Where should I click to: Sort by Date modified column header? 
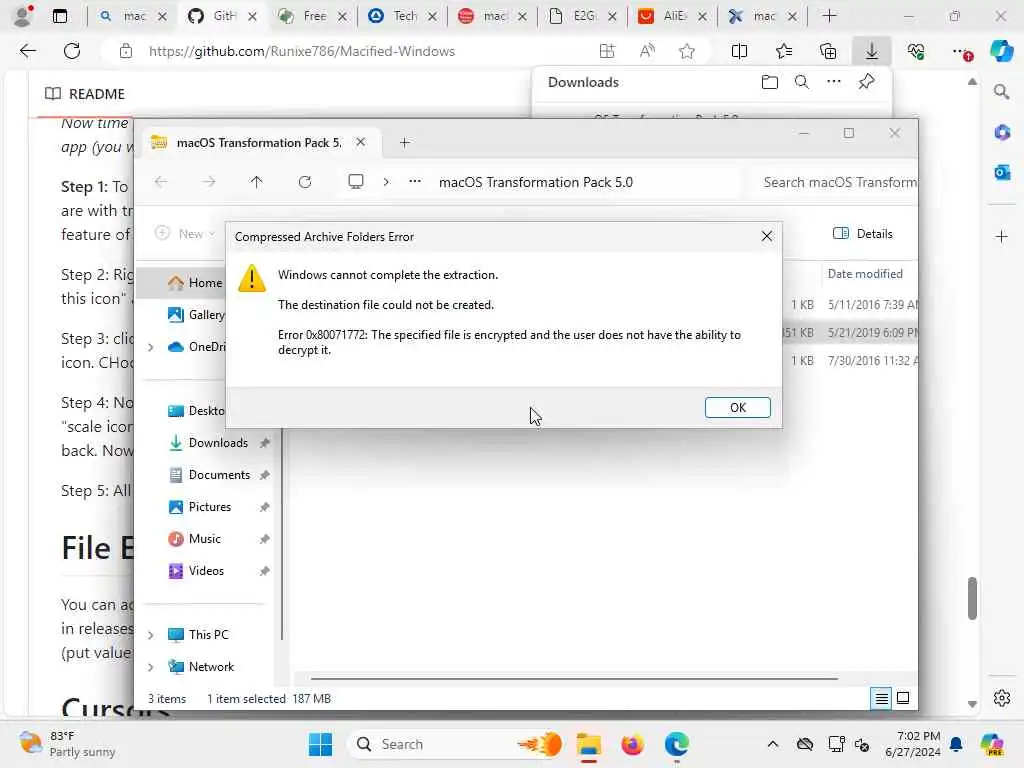[865, 274]
